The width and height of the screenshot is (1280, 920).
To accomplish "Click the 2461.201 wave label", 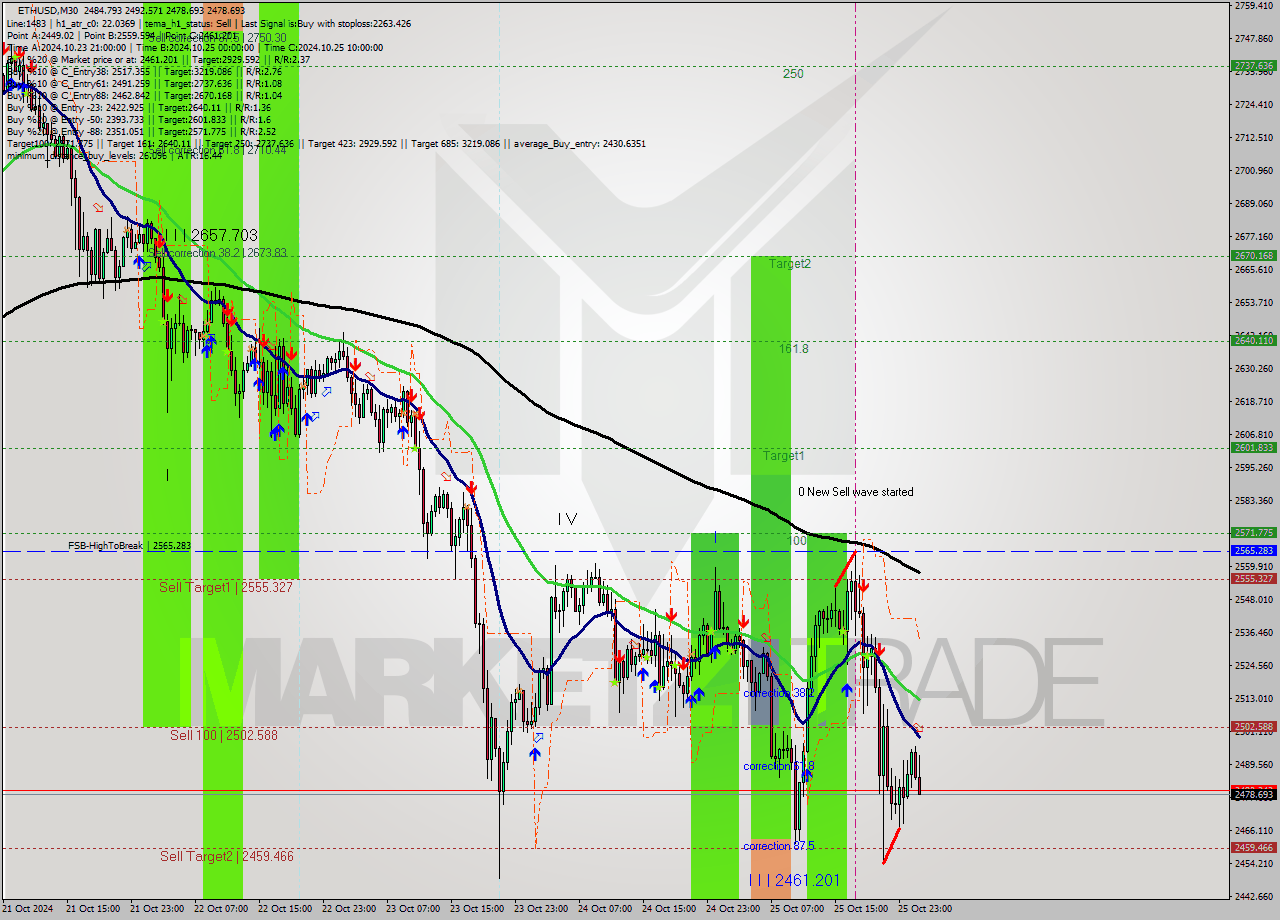I will [795, 880].
